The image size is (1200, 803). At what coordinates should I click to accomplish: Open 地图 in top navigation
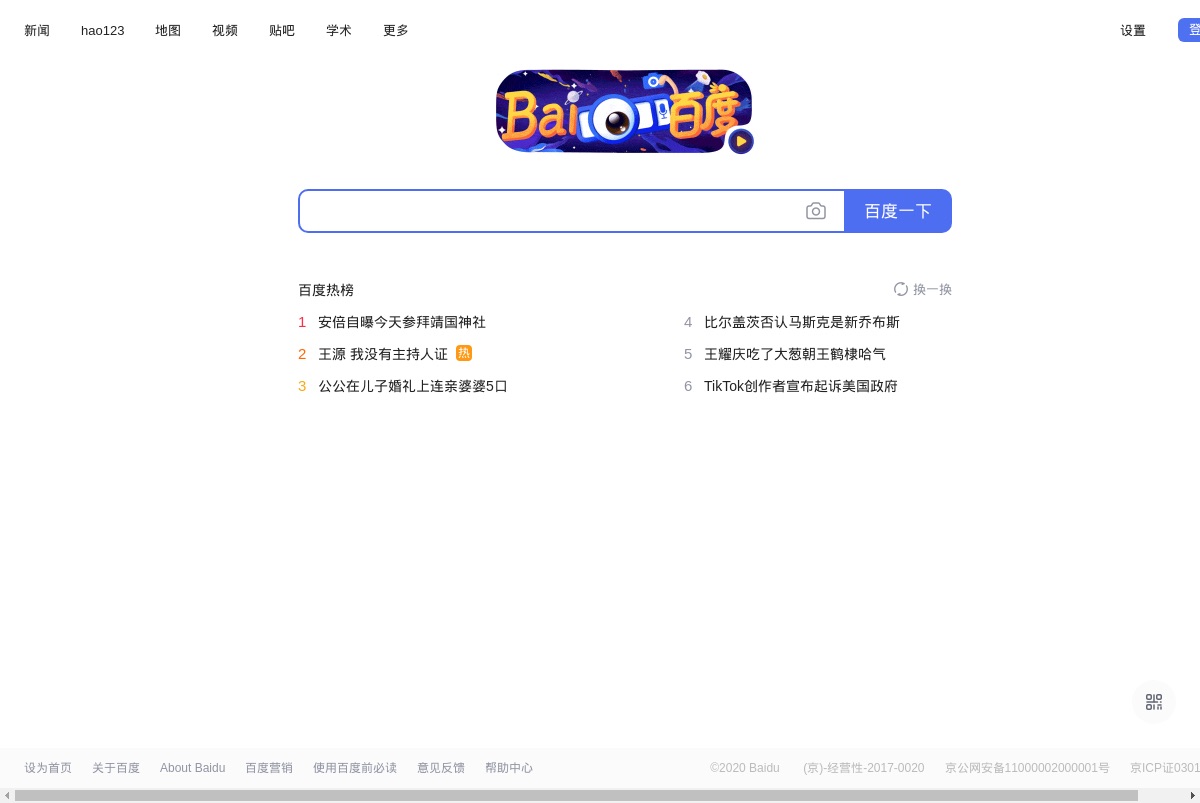pos(168,30)
